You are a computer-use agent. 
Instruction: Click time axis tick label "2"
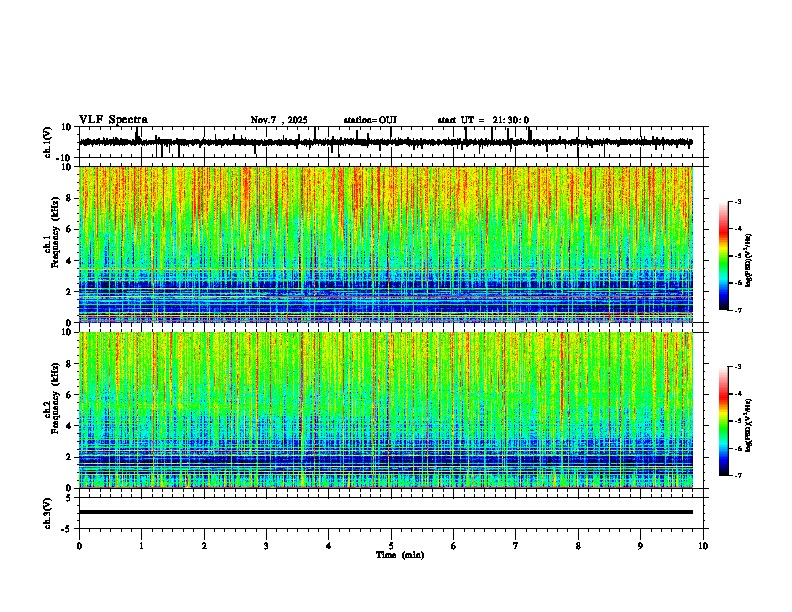(x=204, y=546)
